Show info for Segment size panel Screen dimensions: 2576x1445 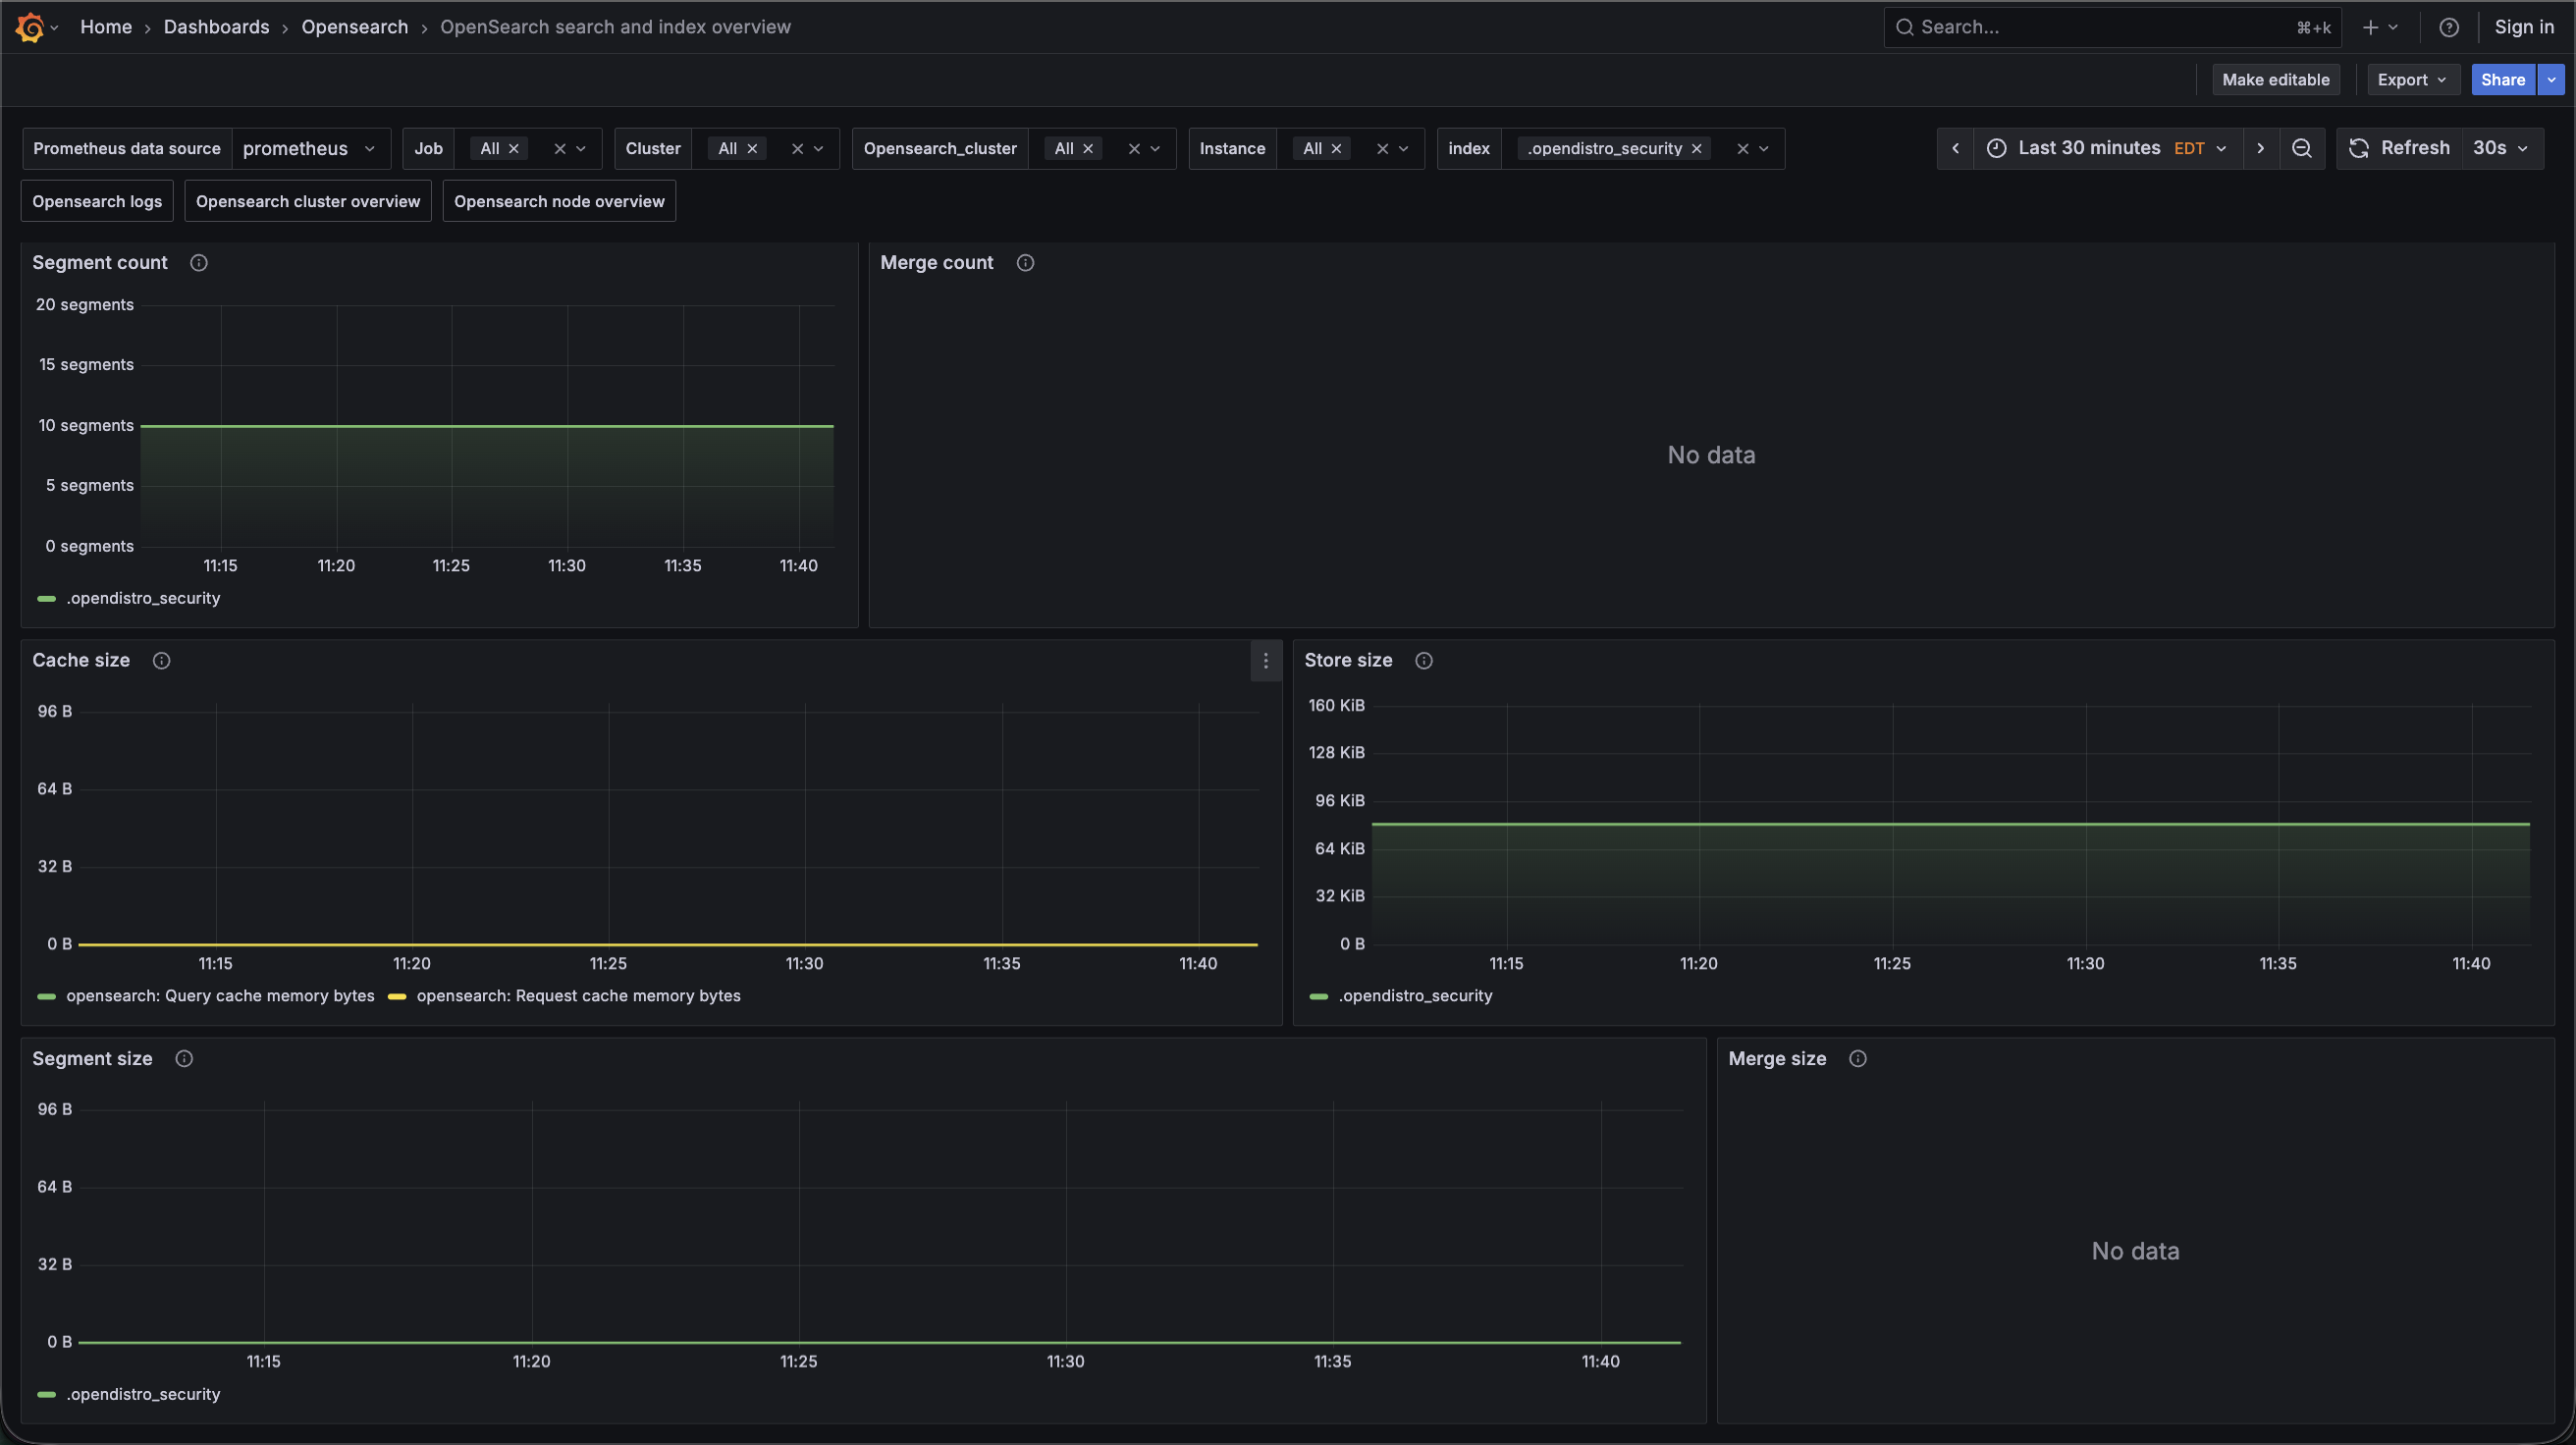[184, 1059]
